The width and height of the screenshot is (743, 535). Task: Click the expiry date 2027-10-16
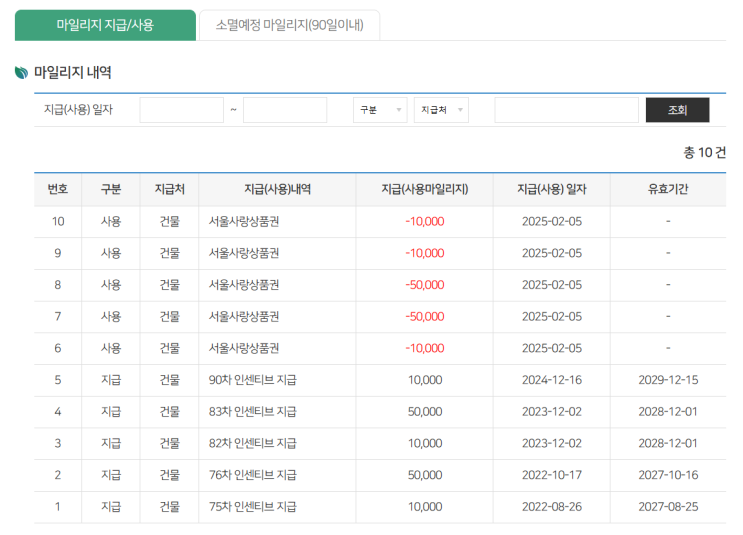coord(668,475)
